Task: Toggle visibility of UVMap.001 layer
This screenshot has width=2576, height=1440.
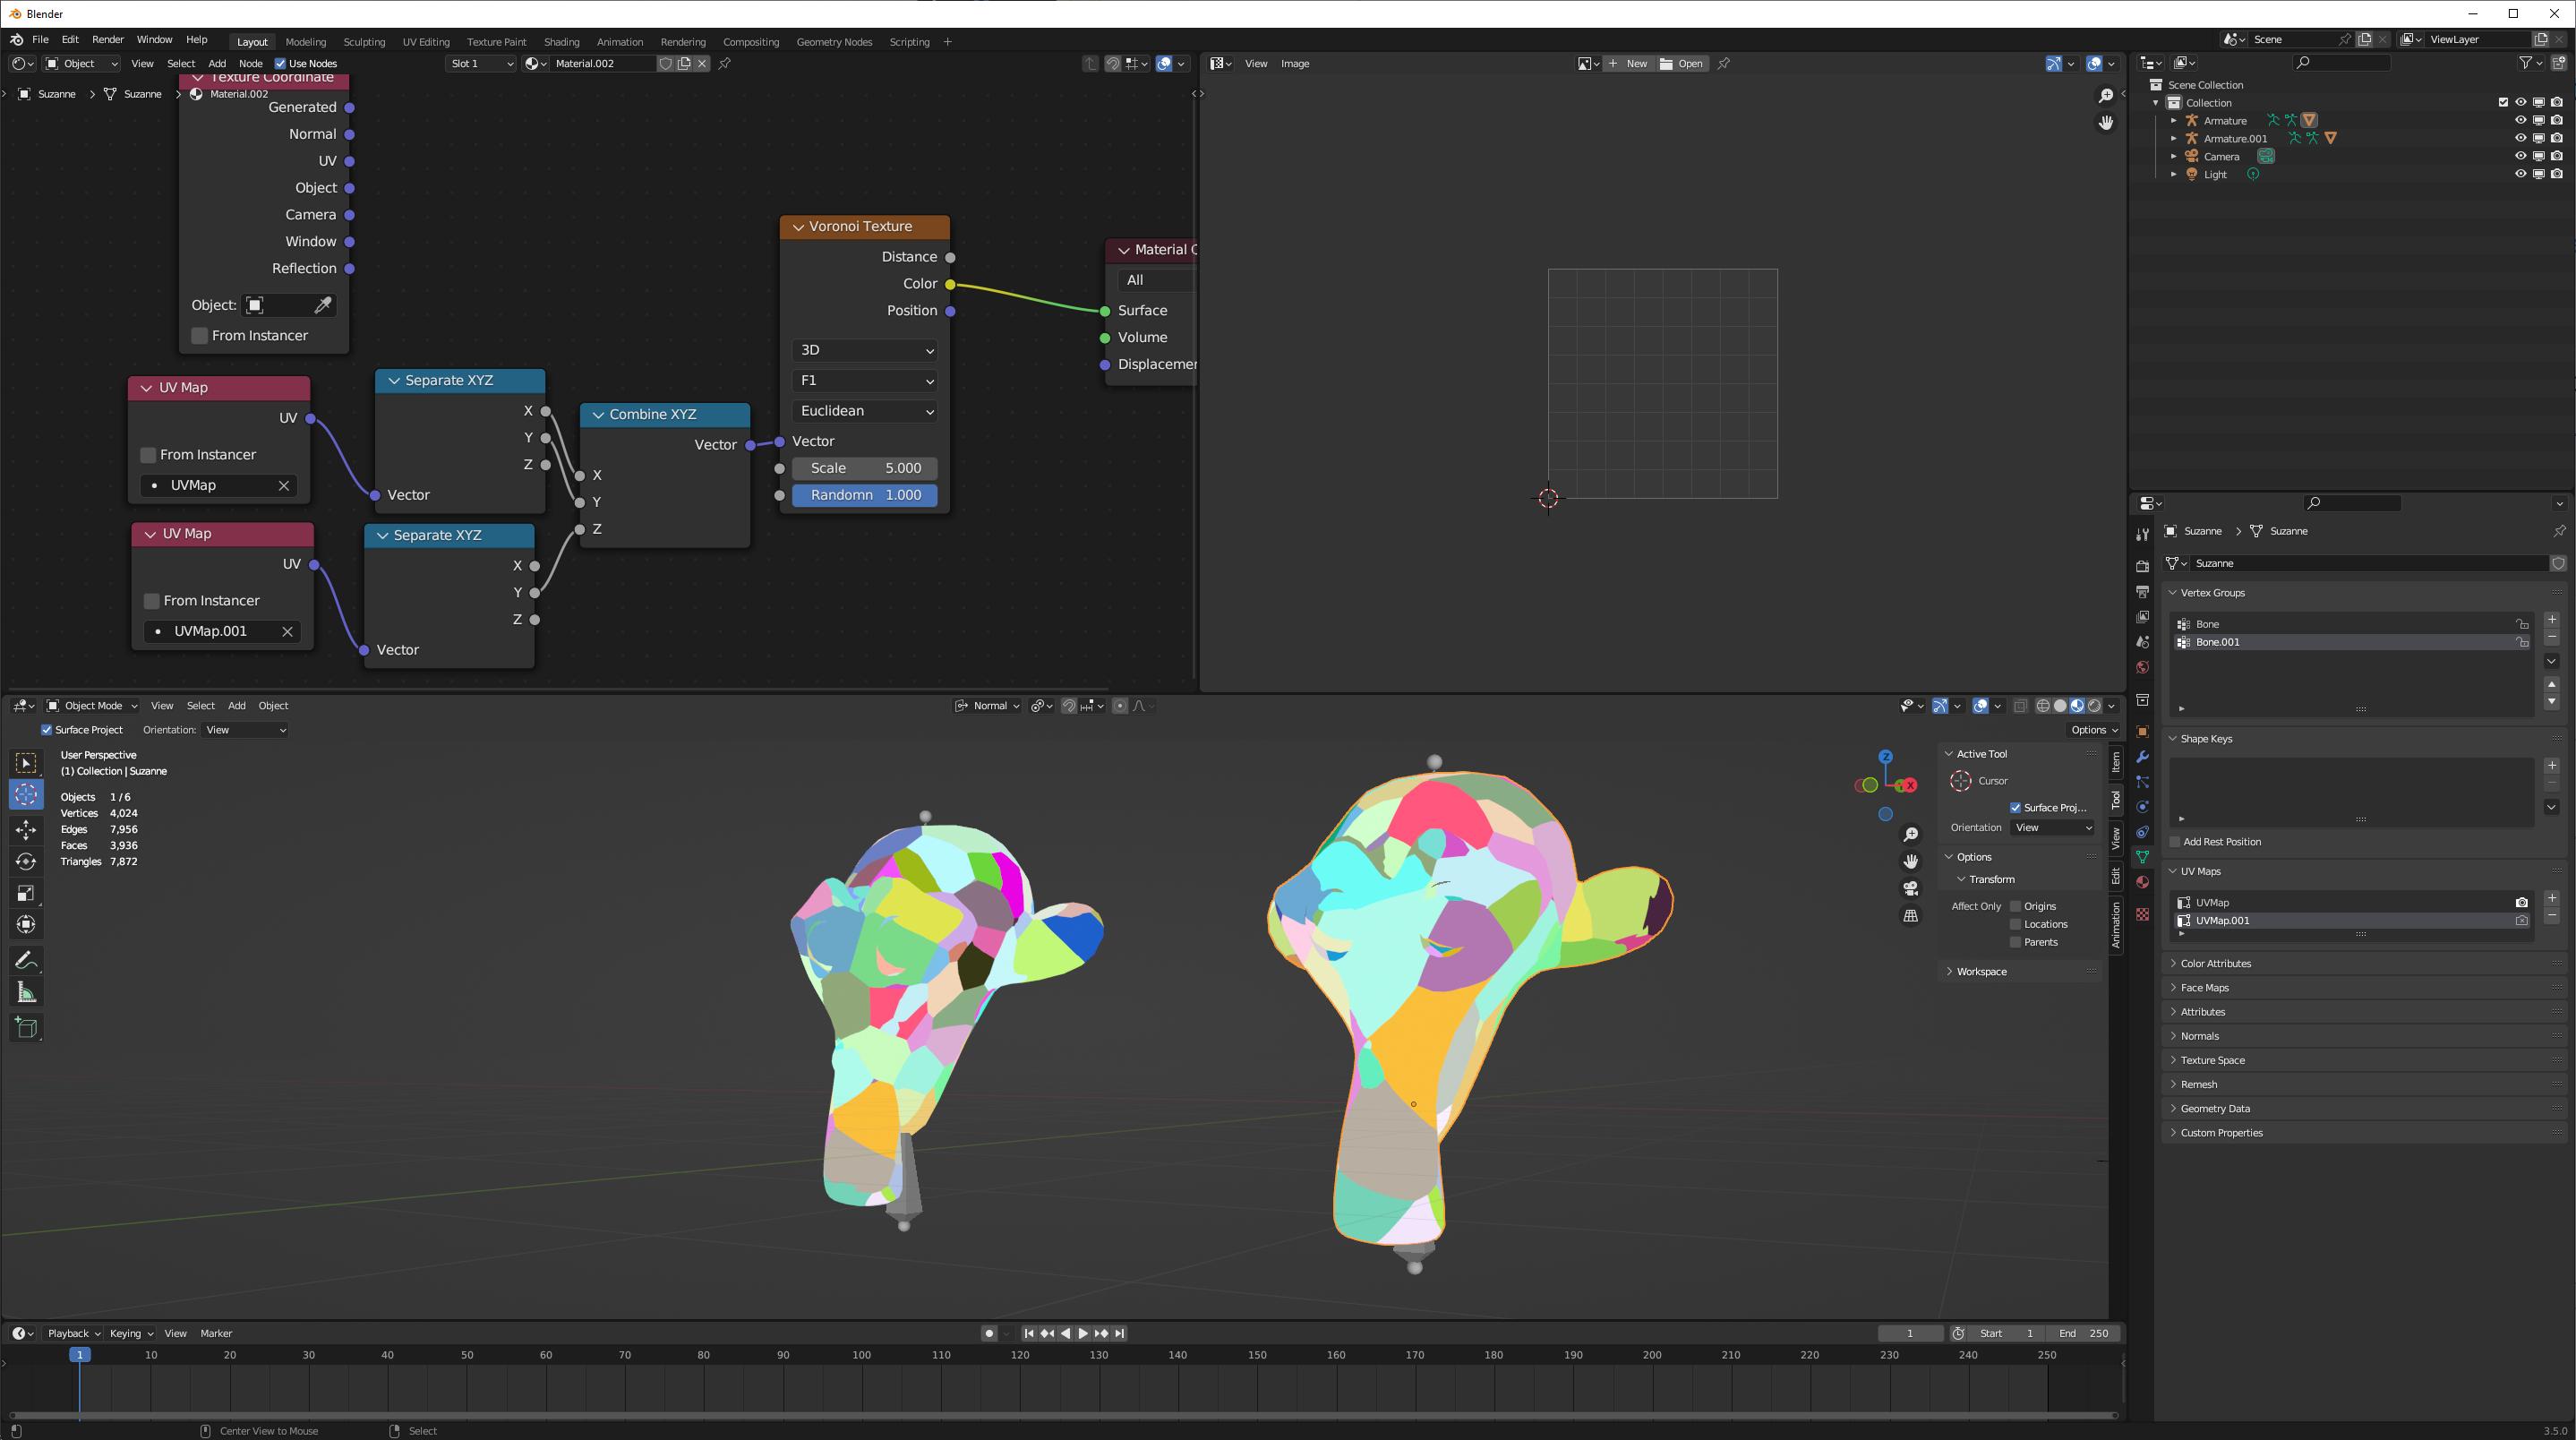Action: click(2521, 920)
